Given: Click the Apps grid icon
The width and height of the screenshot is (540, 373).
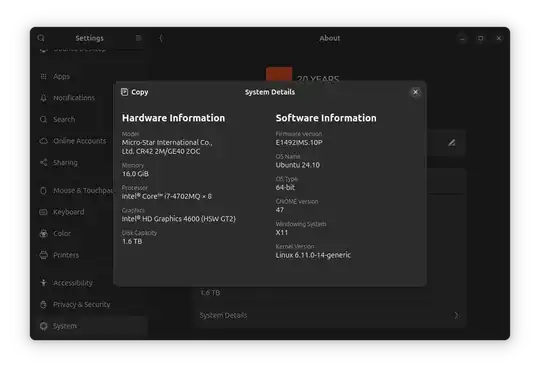Looking at the screenshot, I should point(43,76).
